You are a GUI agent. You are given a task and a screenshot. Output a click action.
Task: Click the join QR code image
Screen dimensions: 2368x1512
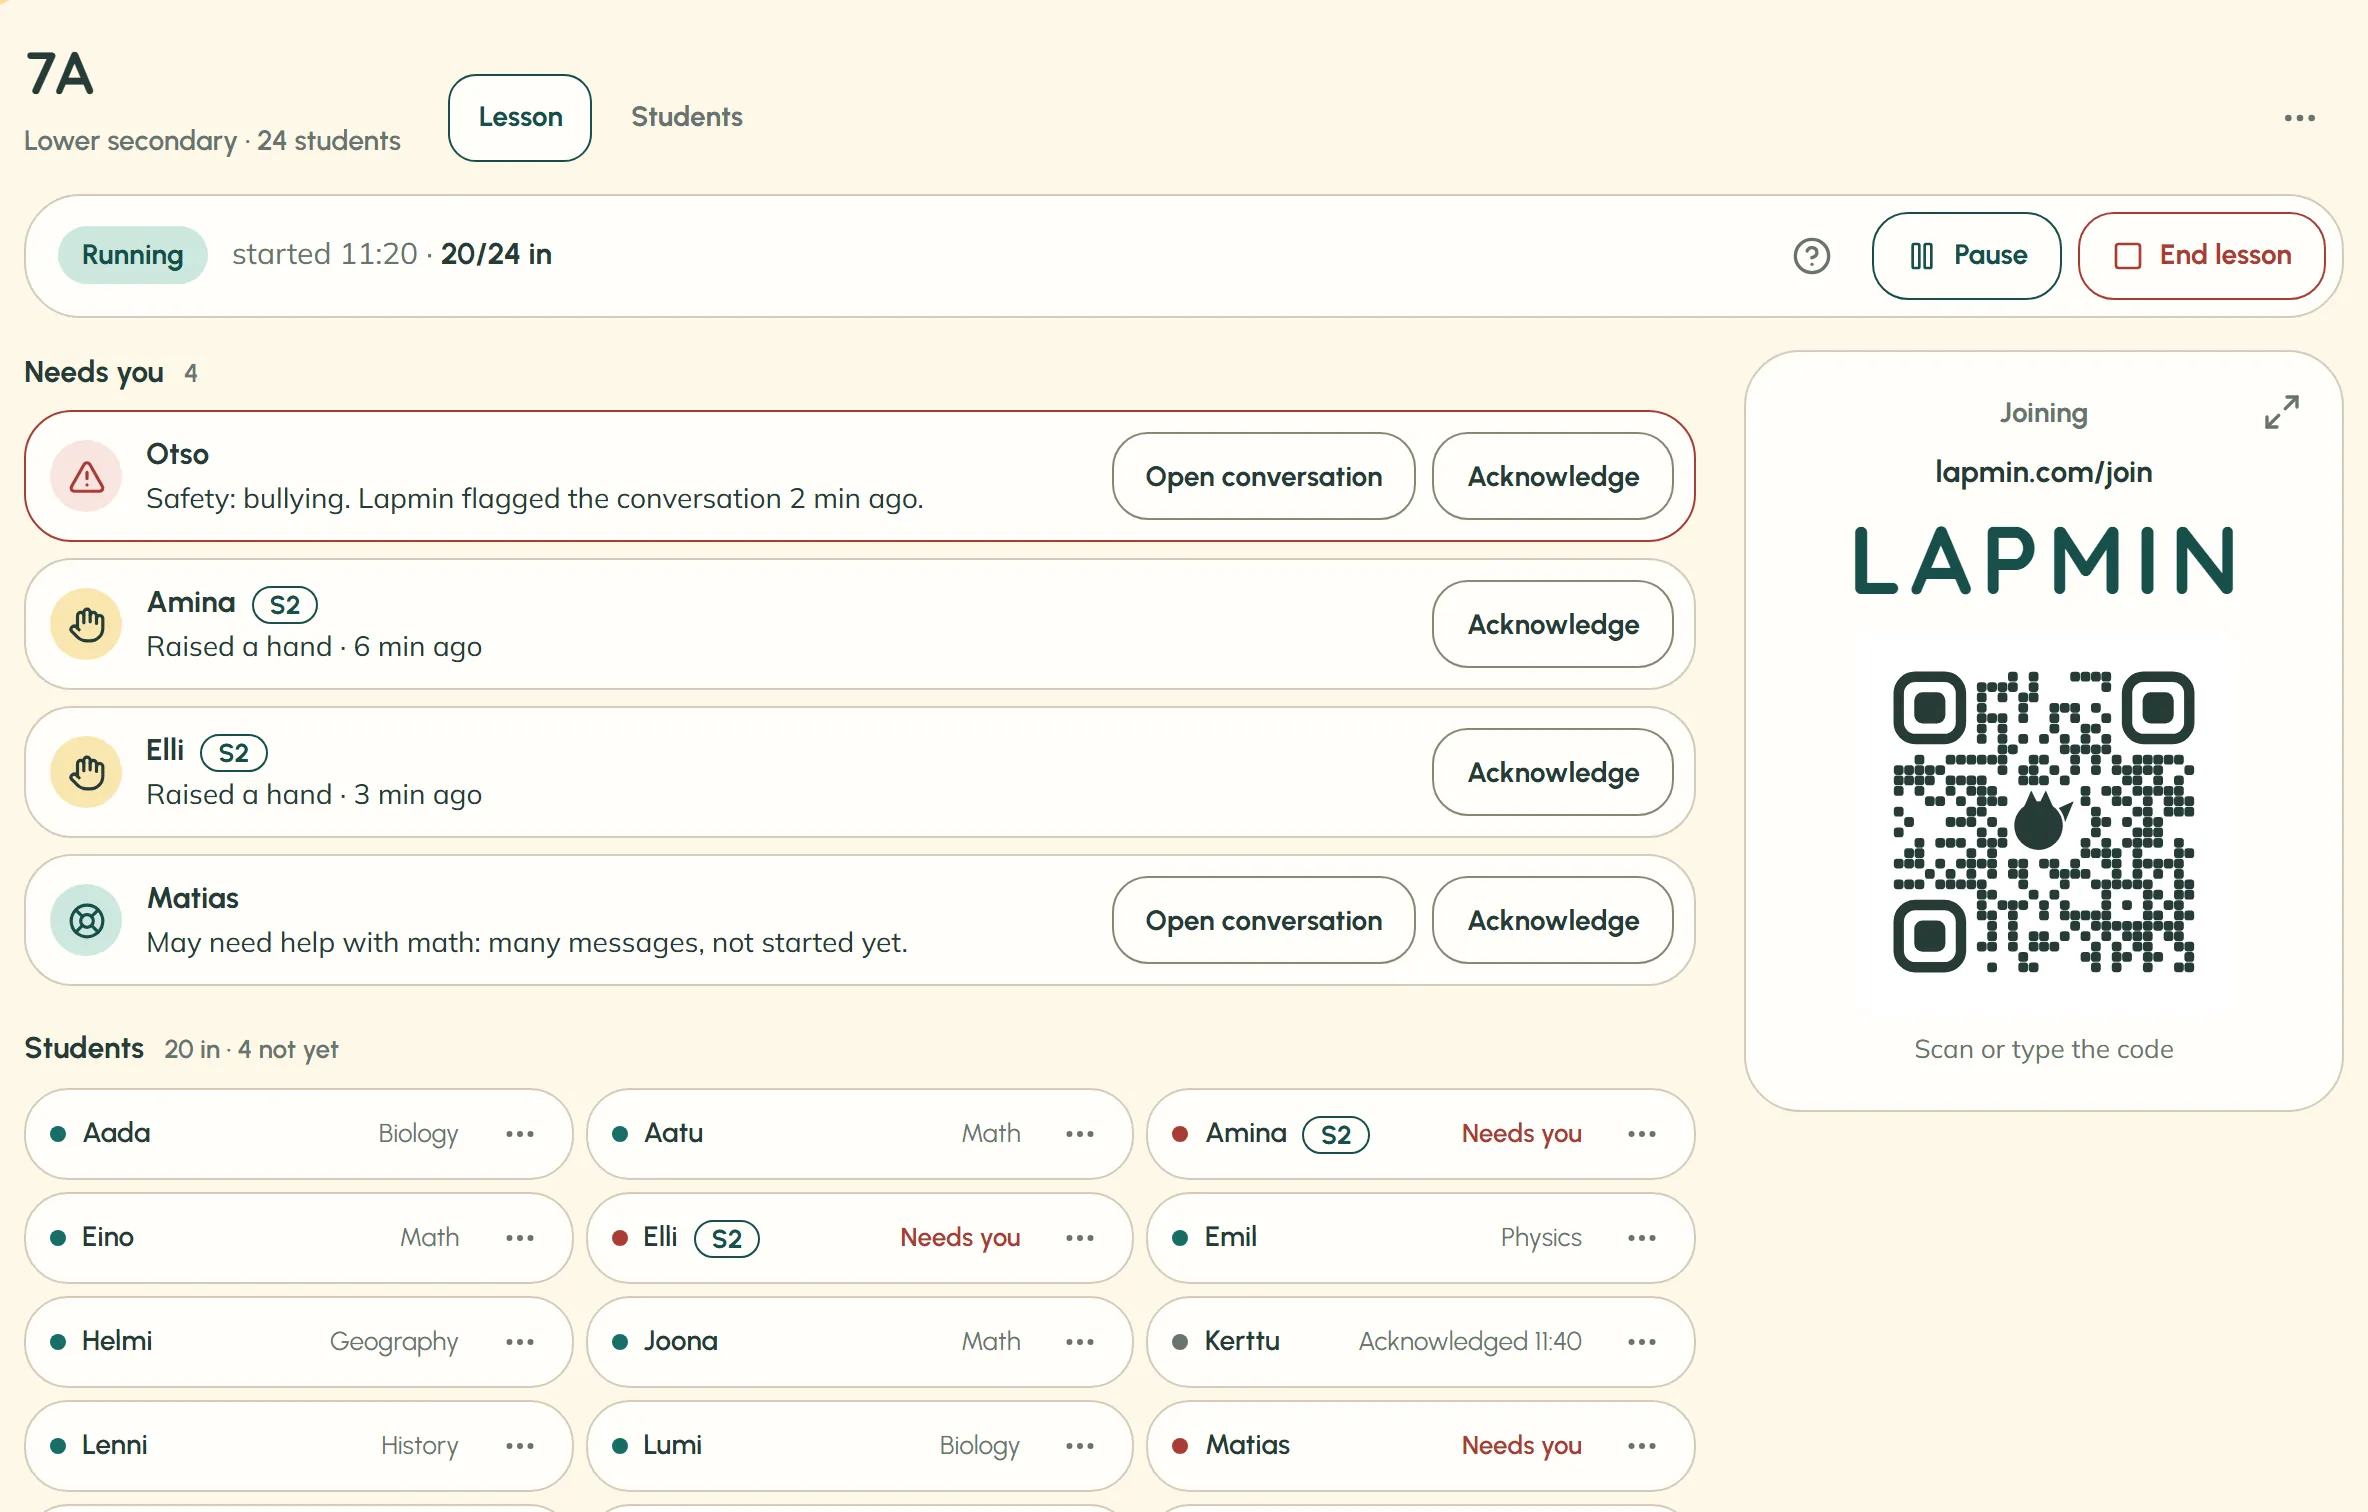(2043, 822)
